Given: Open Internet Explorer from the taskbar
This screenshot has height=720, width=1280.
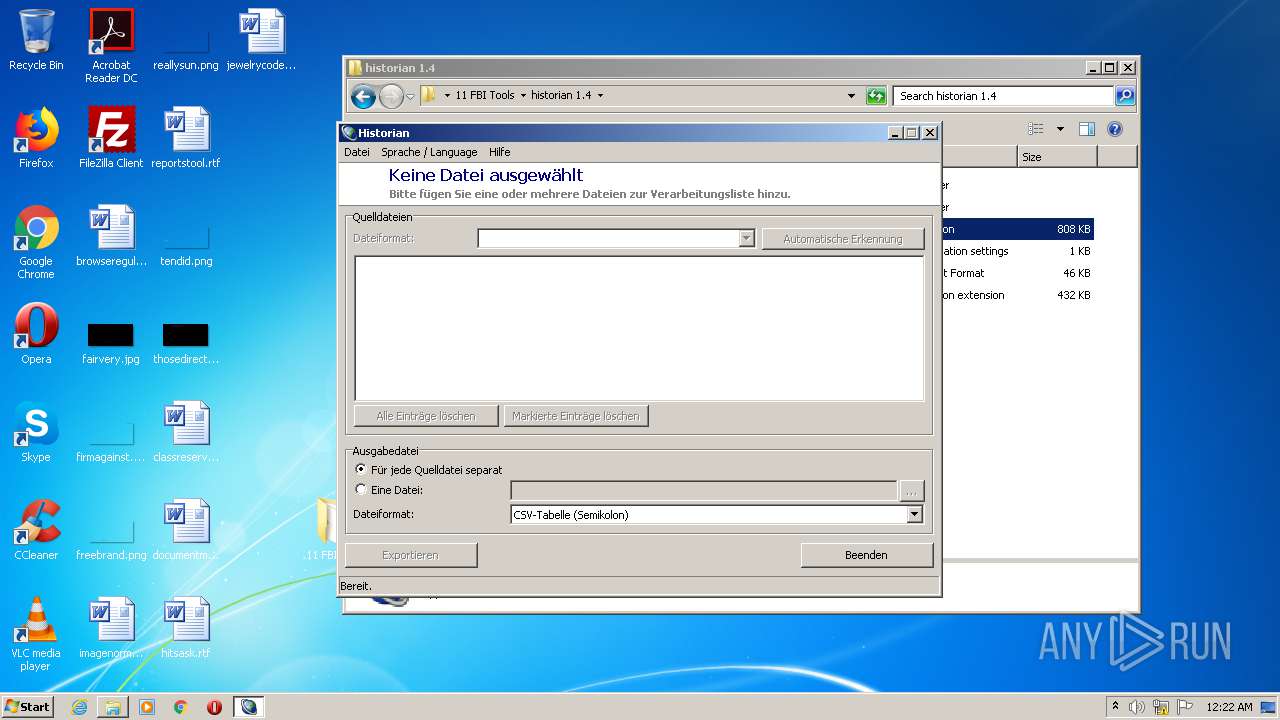Looking at the screenshot, I should (79, 707).
